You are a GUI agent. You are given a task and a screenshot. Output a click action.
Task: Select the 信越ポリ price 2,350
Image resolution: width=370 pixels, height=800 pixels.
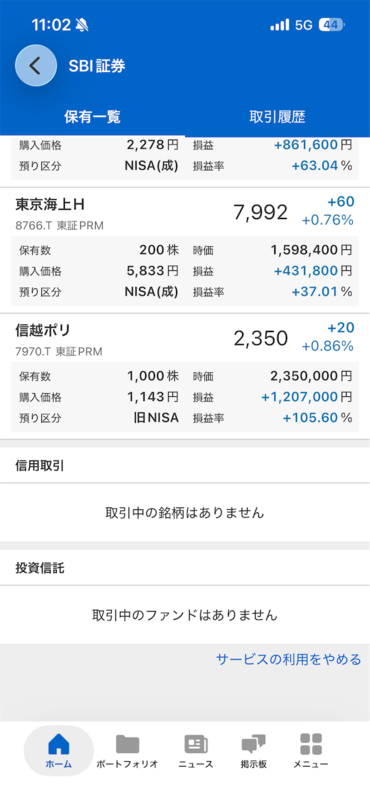261,338
